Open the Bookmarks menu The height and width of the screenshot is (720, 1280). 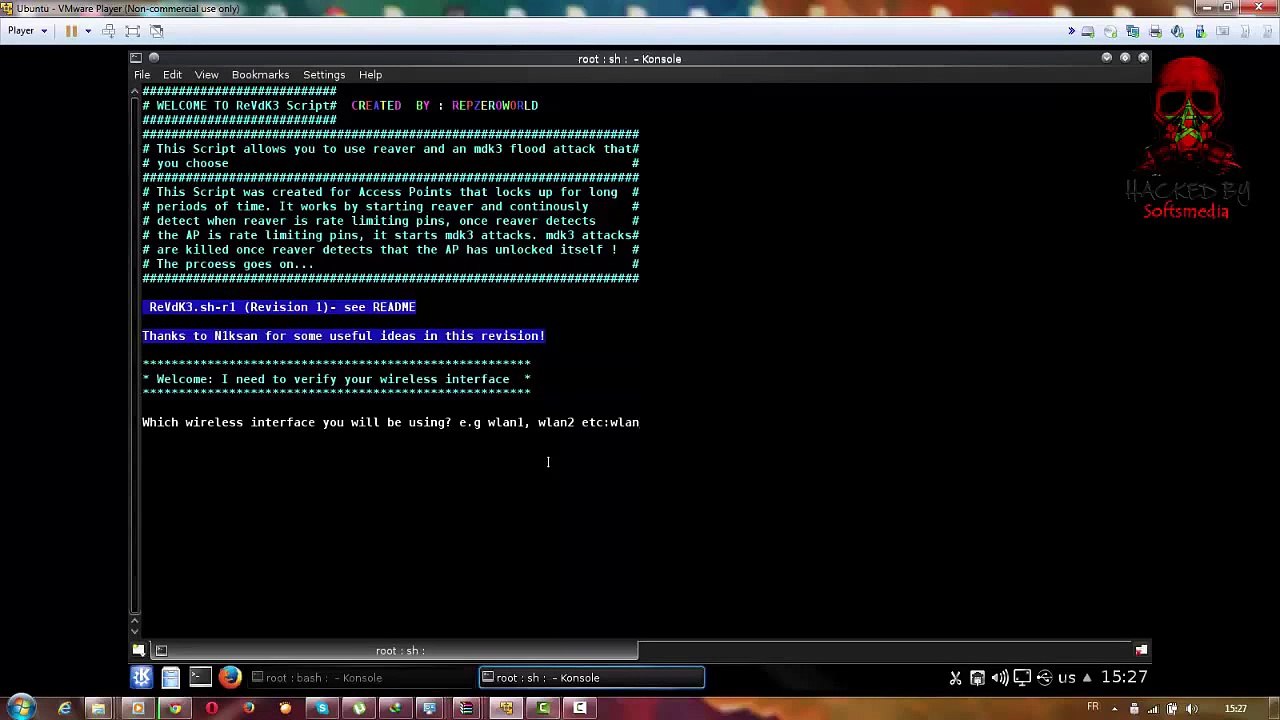tap(260, 75)
